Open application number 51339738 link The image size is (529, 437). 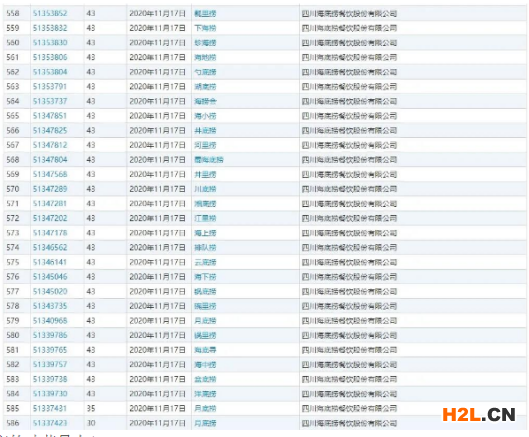point(50,379)
